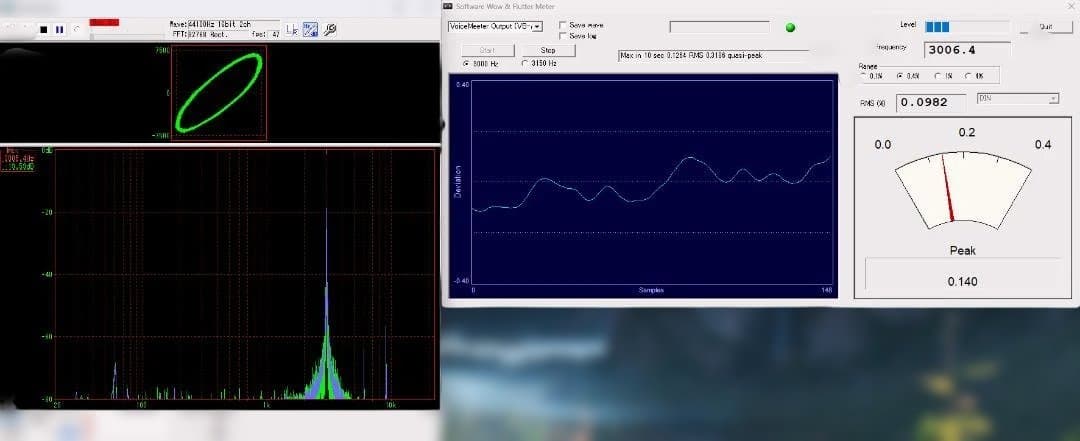The height and width of the screenshot is (441, 1080).
Task: Toggle the highlighted spectrum view icon
Action: click(x=310, y=29)
